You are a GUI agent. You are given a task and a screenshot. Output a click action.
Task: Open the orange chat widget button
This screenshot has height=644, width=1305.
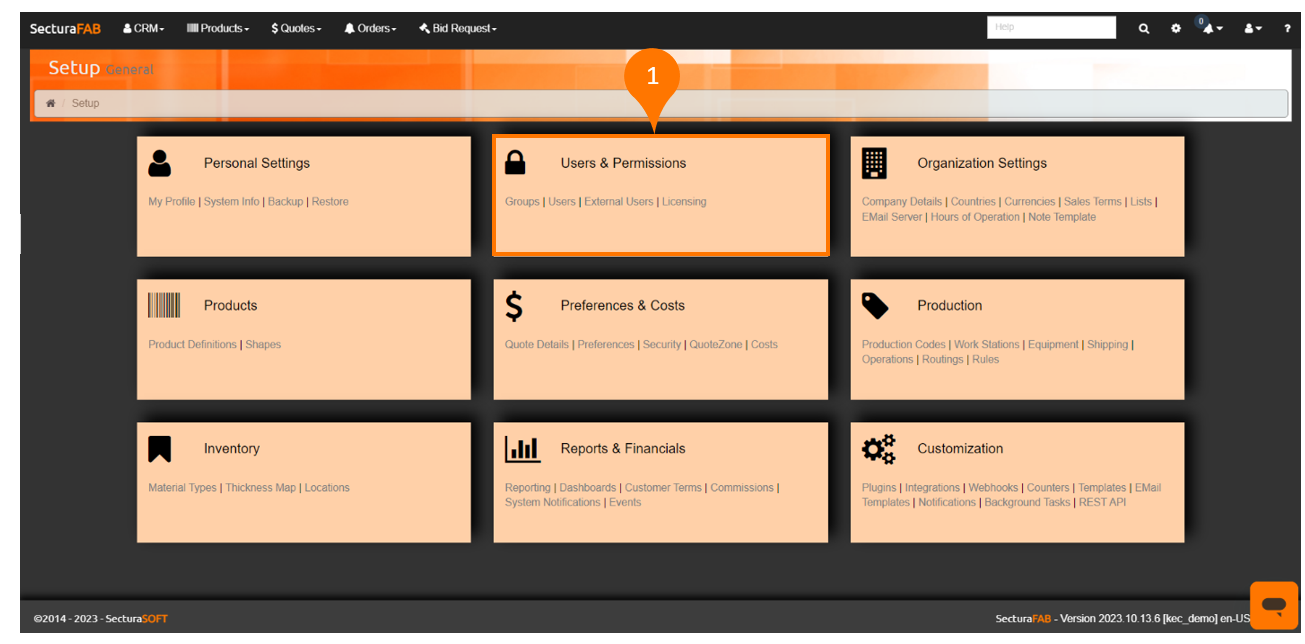[1273, 605]
